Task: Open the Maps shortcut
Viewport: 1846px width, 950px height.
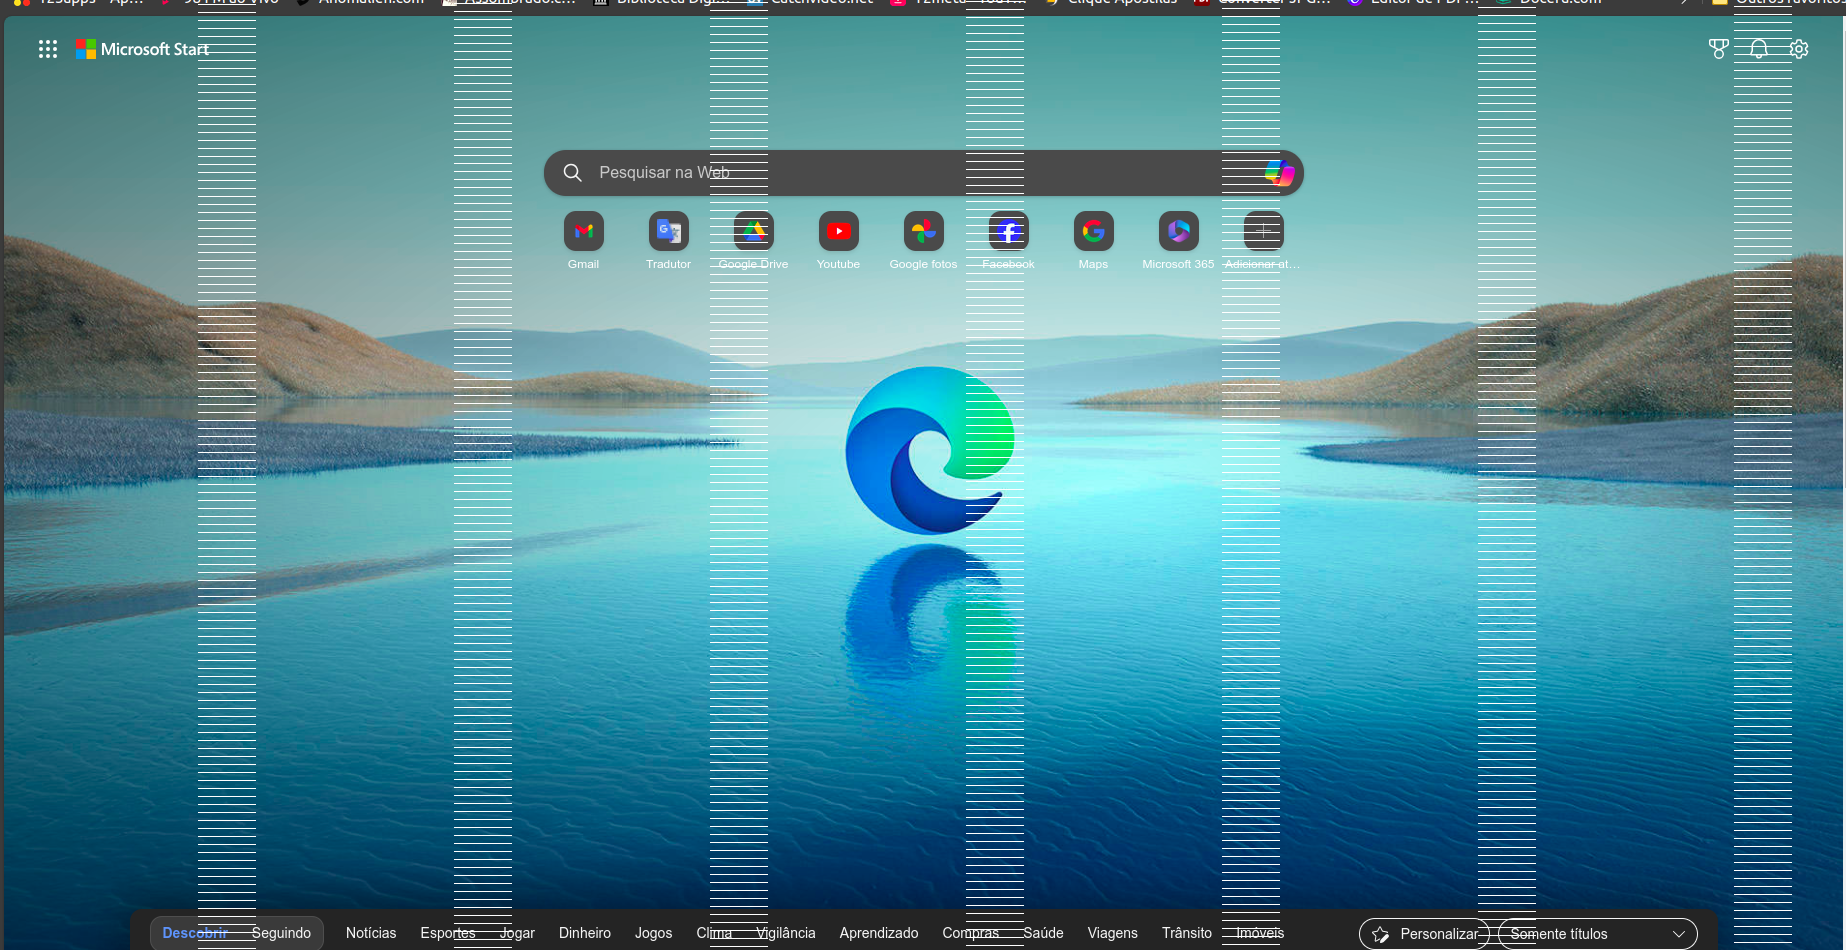Action: [x=1093, y=241]
